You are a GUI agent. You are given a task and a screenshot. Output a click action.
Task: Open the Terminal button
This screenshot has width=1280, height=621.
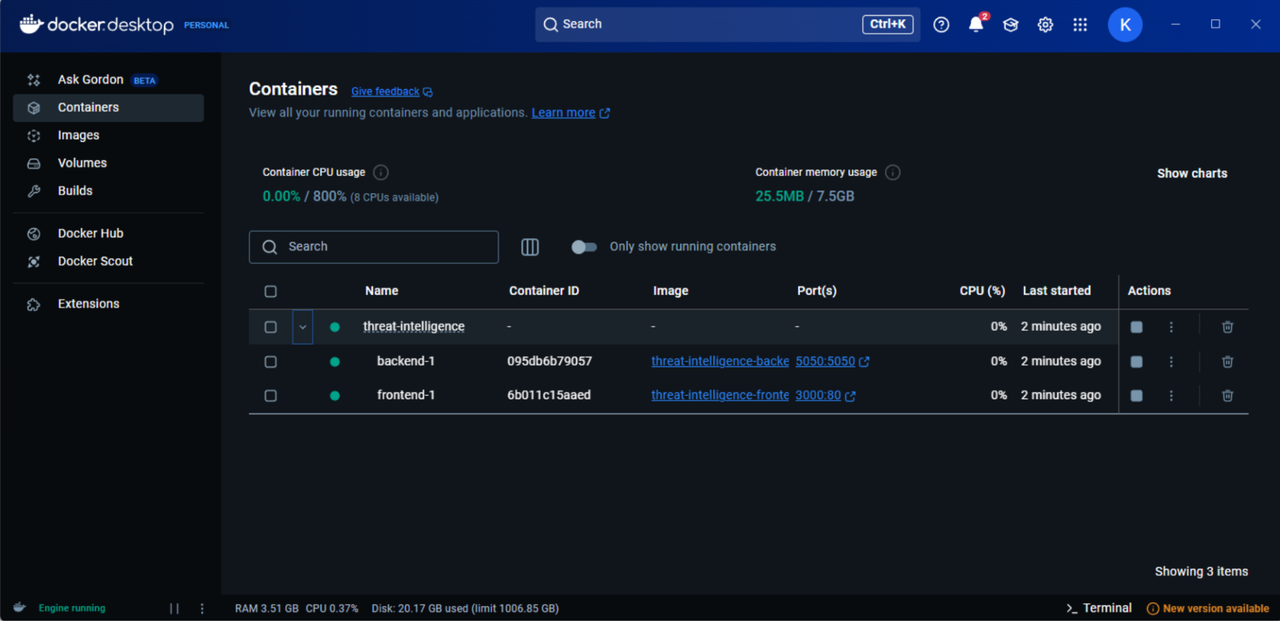click(1099, 608)
